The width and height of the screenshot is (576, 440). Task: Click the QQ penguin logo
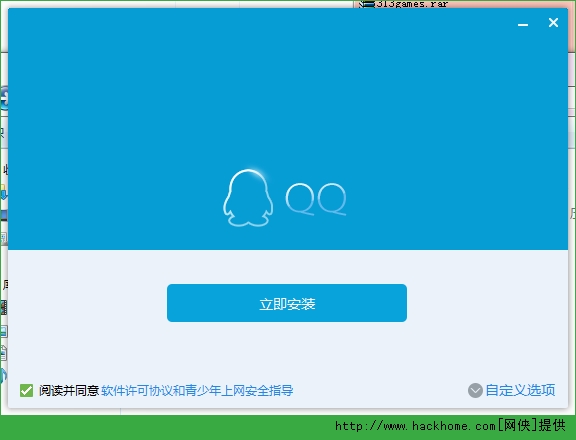tap(248, 198)
